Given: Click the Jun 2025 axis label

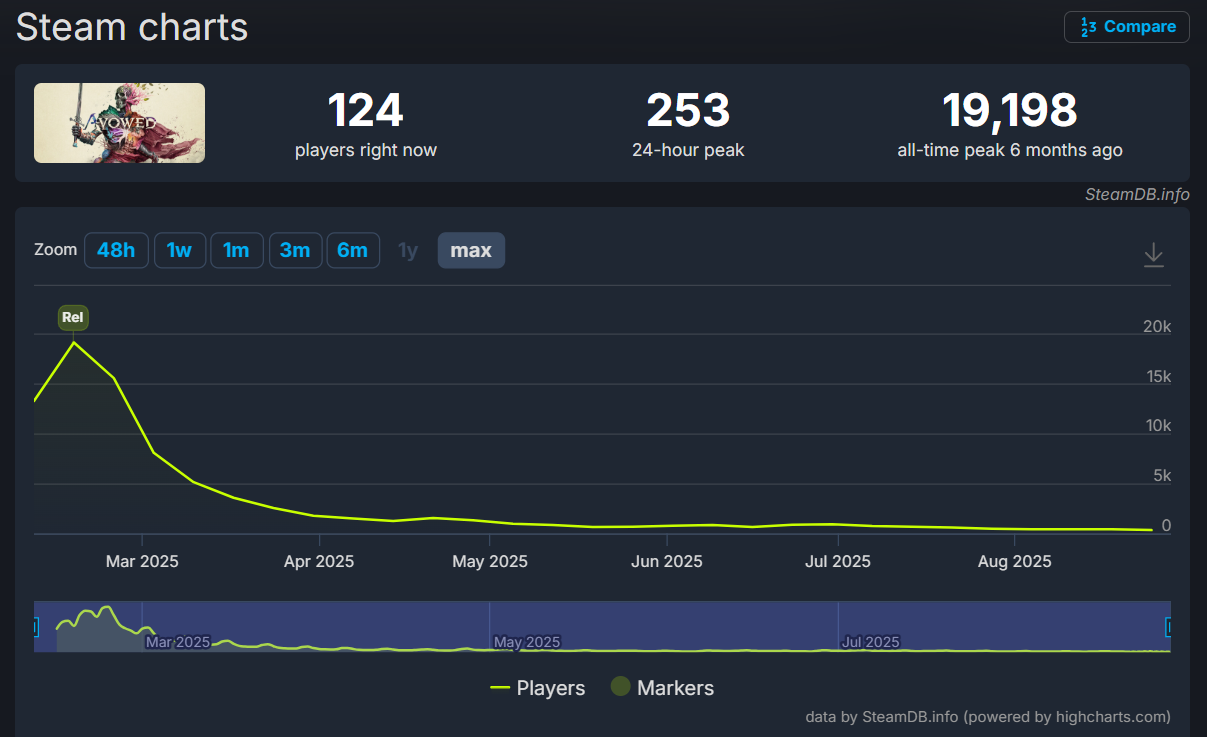Looking at the screenshot, I should 666,561.
